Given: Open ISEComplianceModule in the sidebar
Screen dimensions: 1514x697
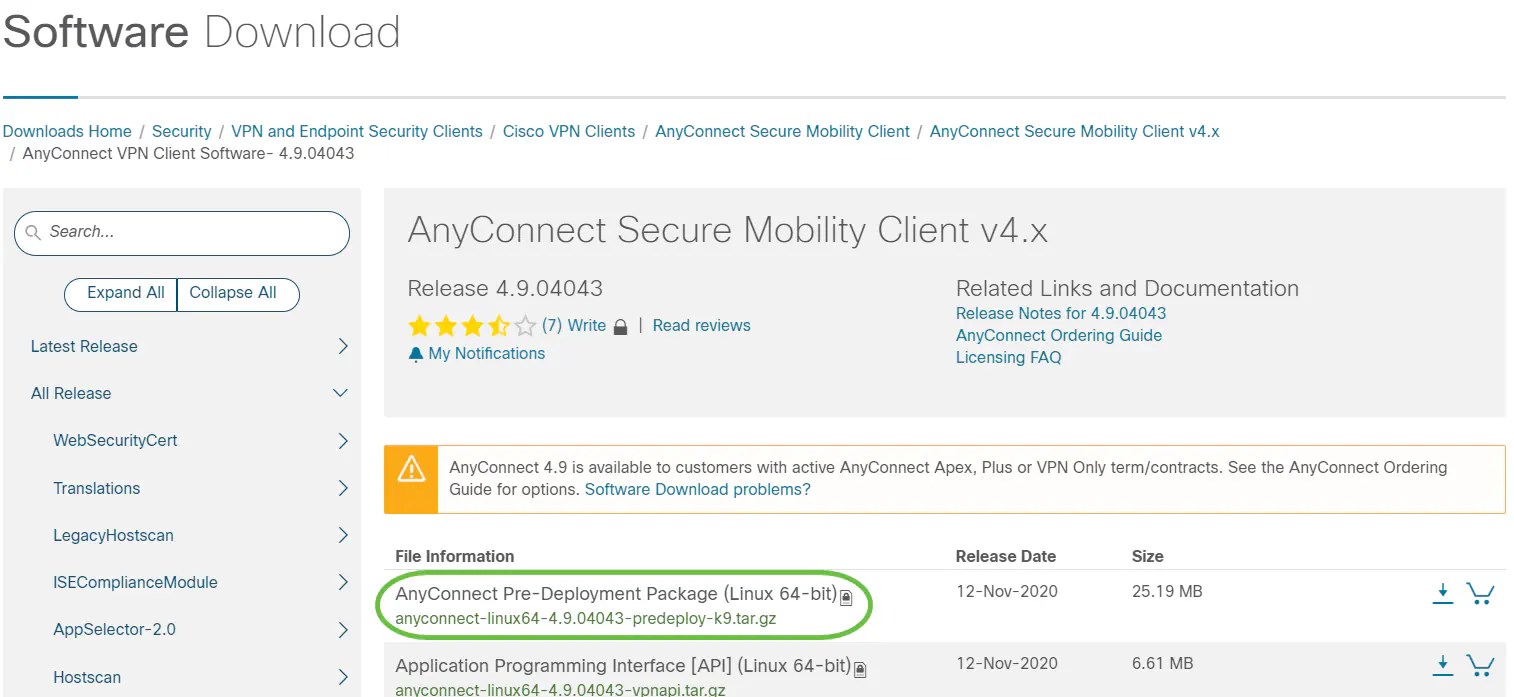Looking at the screenshot, I should click(x=135, y=582).
